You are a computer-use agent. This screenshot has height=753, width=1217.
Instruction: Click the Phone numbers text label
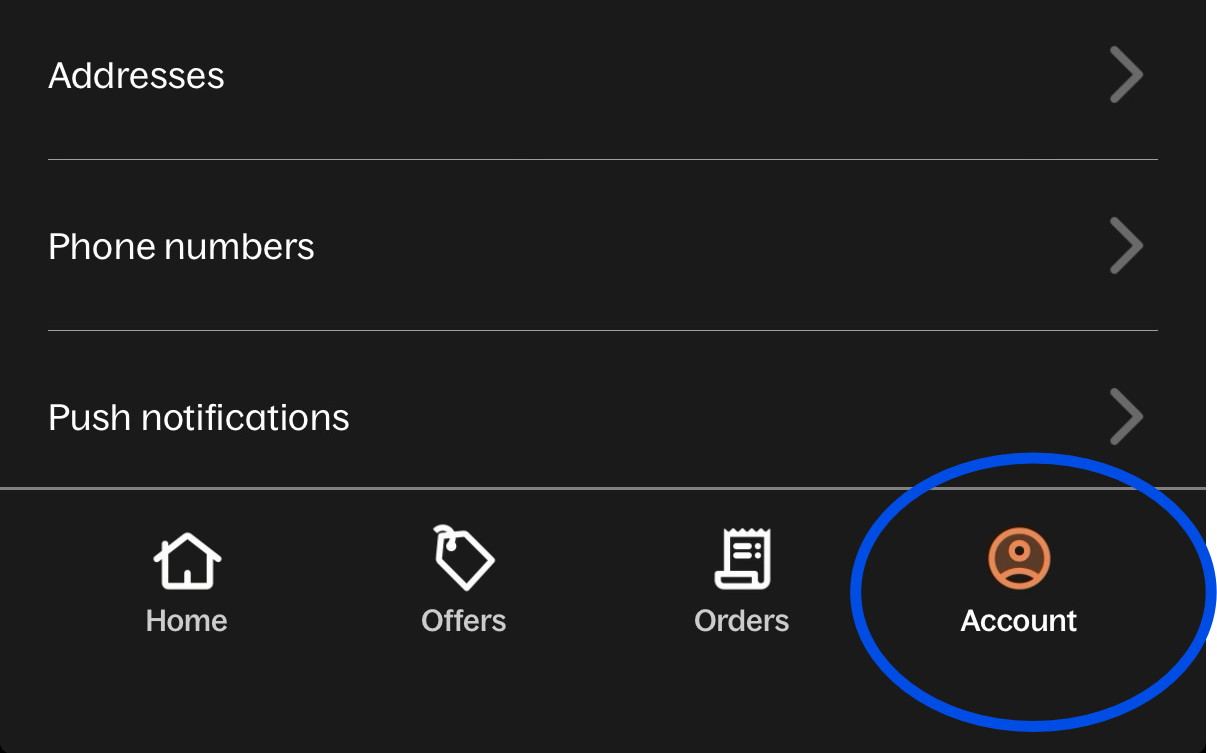click(x=182, y=247)
